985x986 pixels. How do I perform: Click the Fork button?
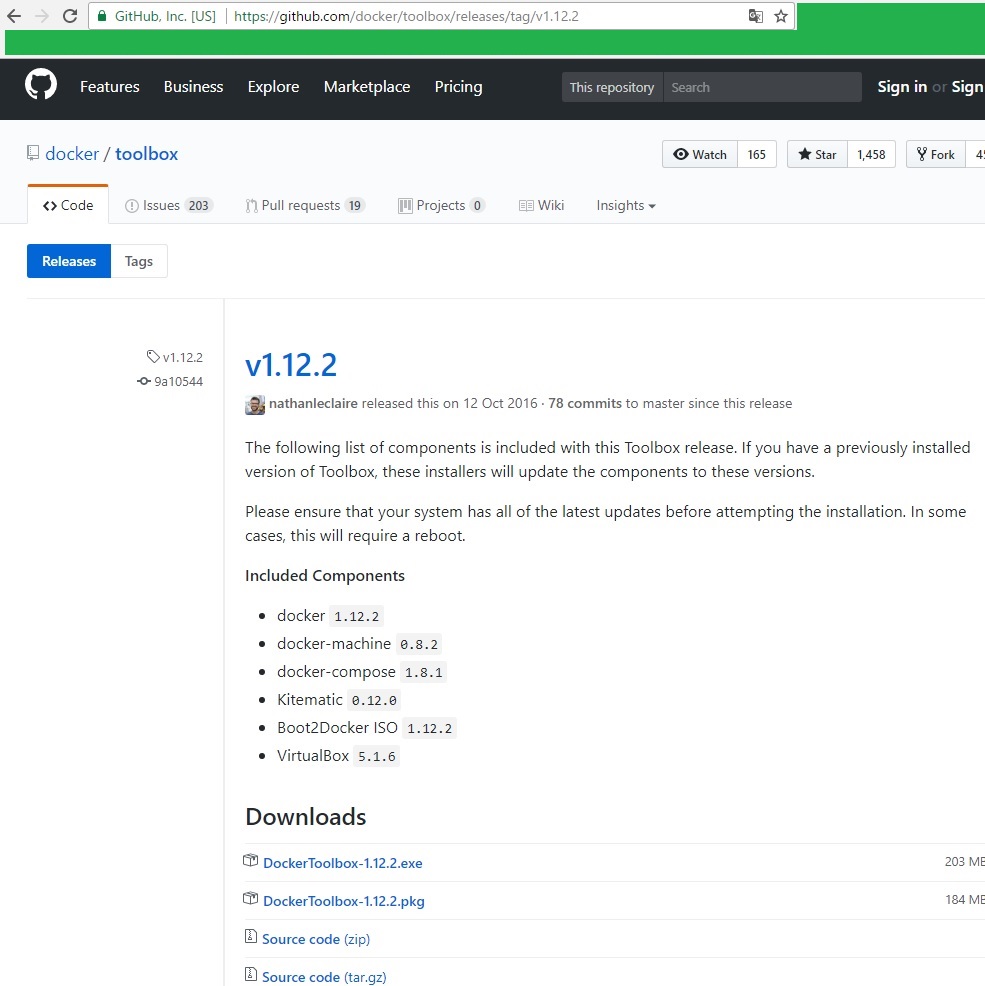coord(935,154)
